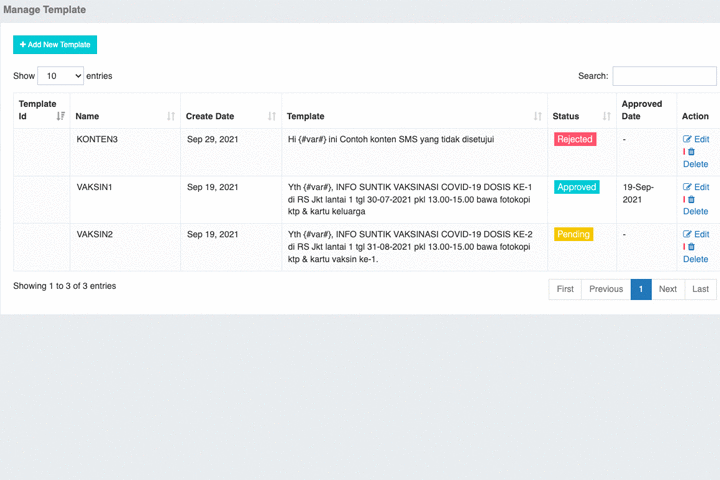Viewport: 720px width, 480px height.
Task: Sort table by Create Date arrows
Action: 272,116
